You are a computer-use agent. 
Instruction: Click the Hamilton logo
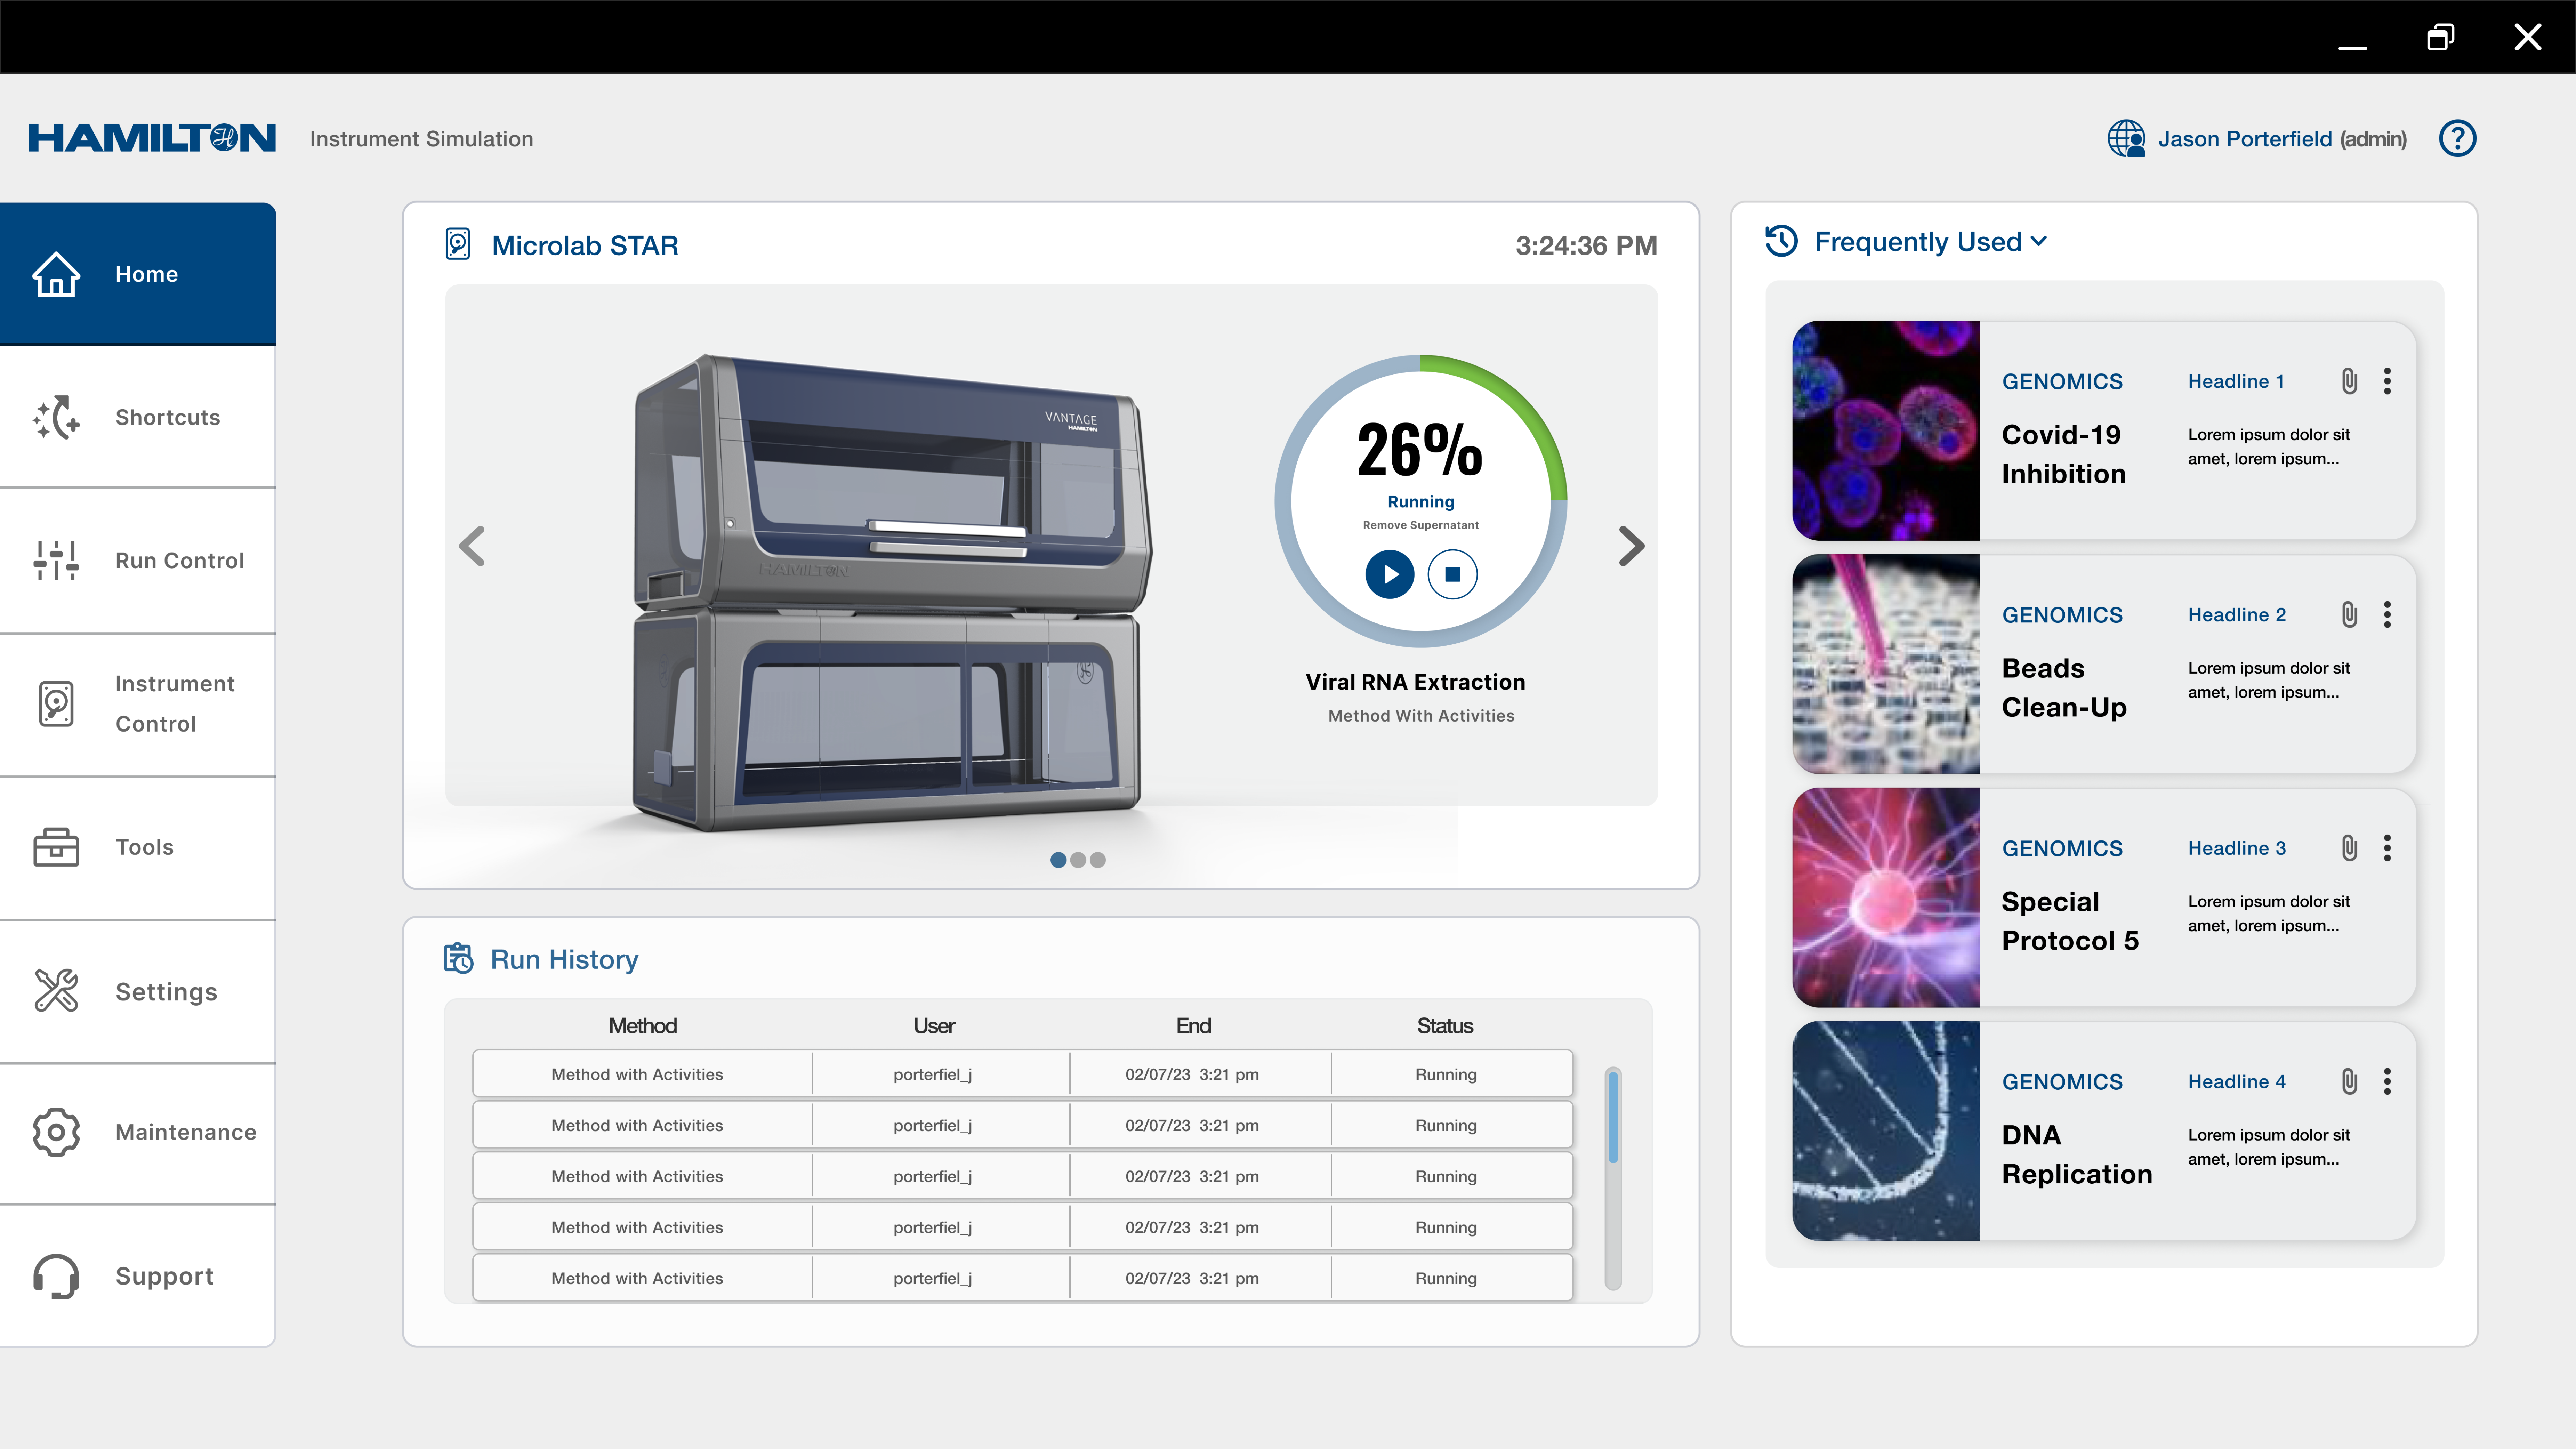[x=152, y=138]
